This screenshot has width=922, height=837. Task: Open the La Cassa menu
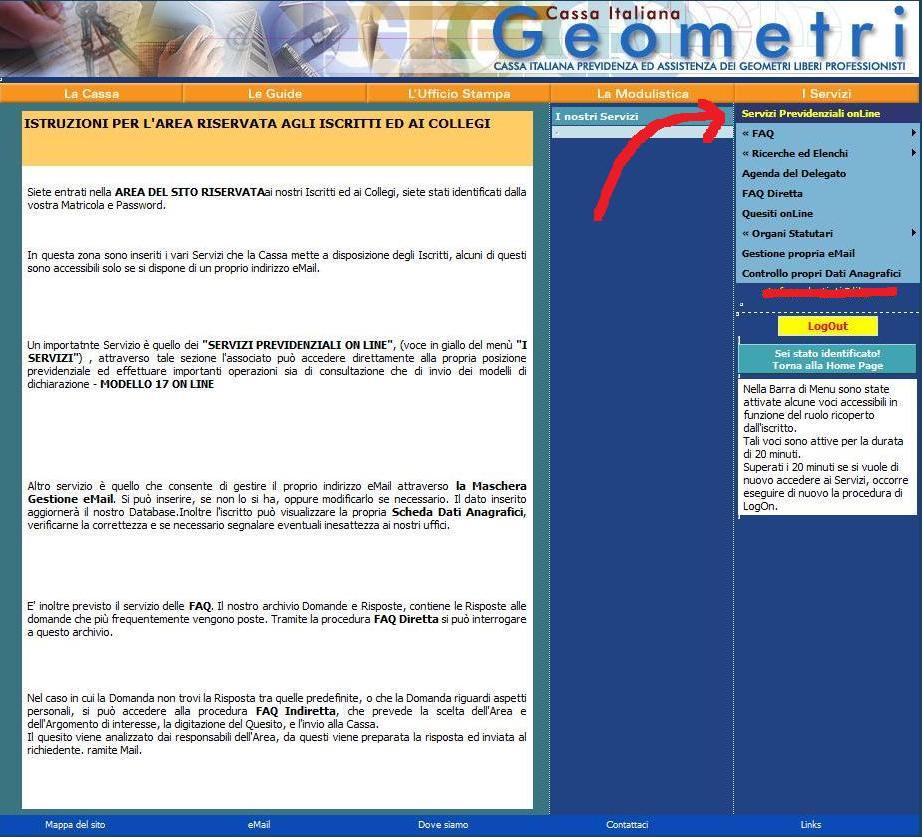click(91, 94)
